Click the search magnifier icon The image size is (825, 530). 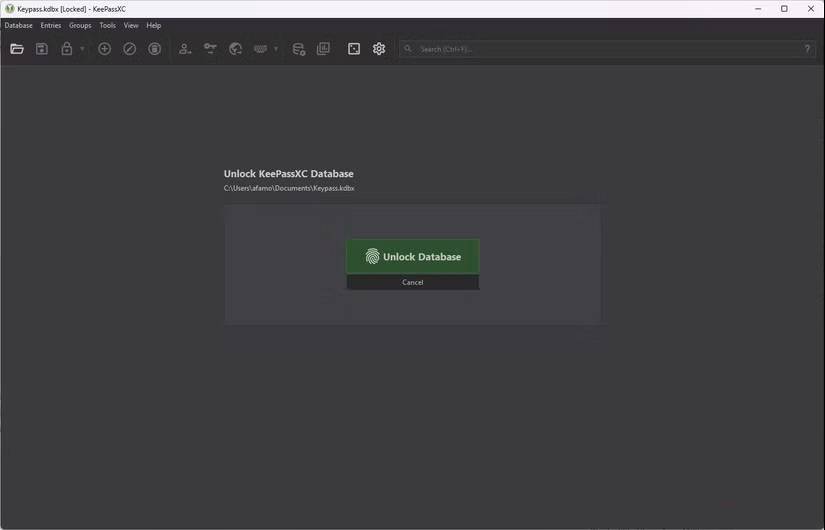click(408, 48)
